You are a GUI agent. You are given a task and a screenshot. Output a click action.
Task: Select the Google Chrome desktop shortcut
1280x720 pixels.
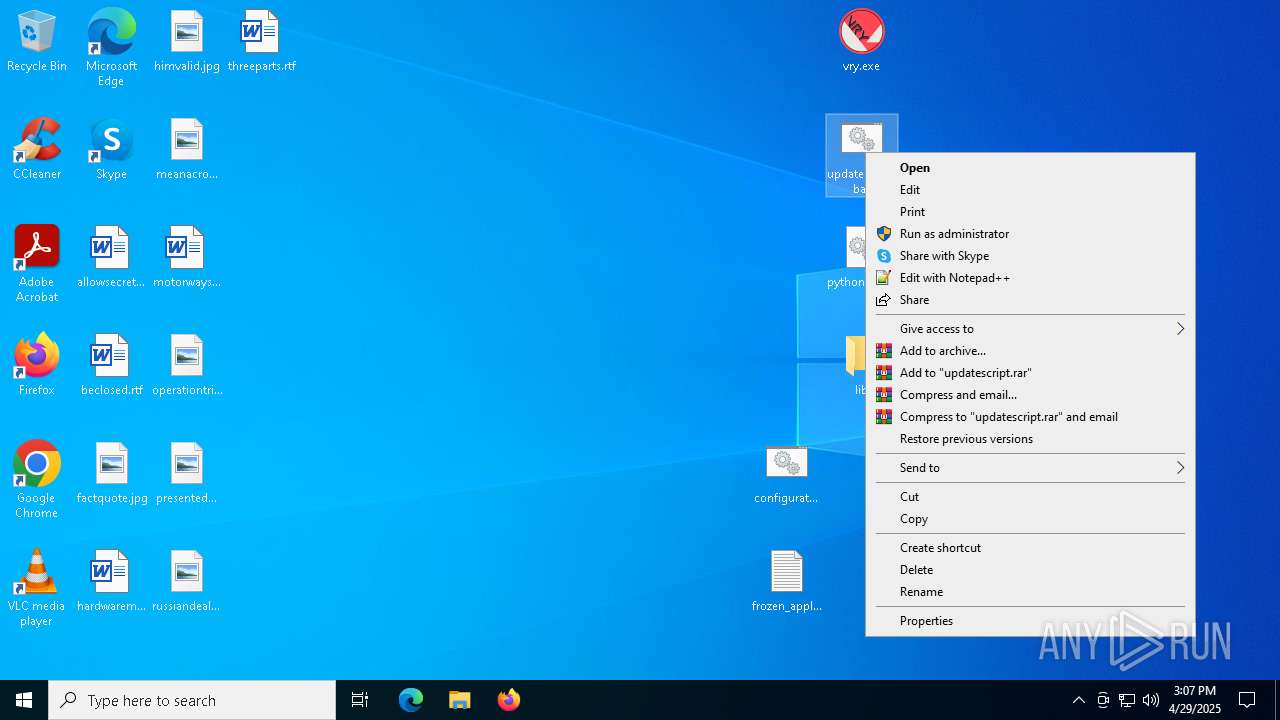tap(37, 480)
